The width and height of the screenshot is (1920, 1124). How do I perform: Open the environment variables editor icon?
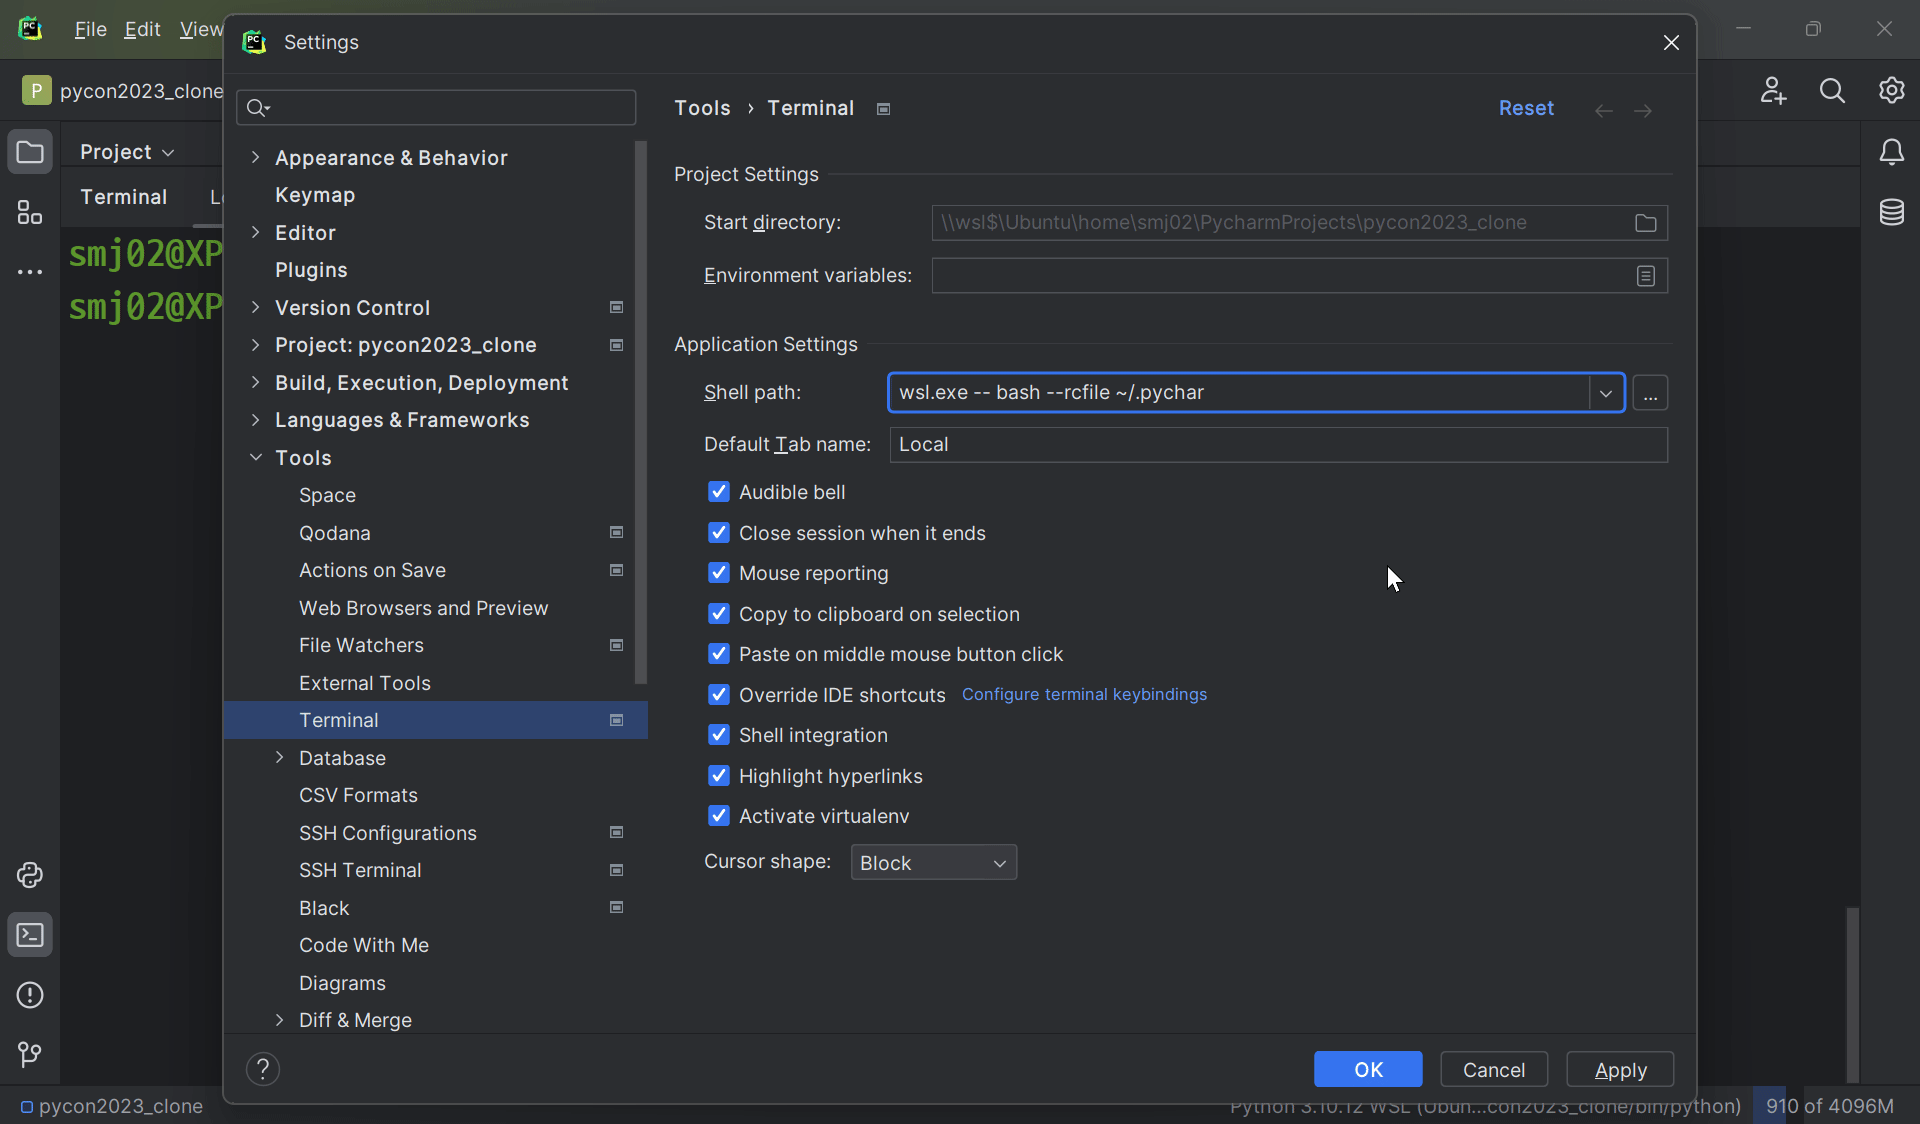pos(1645,276)
